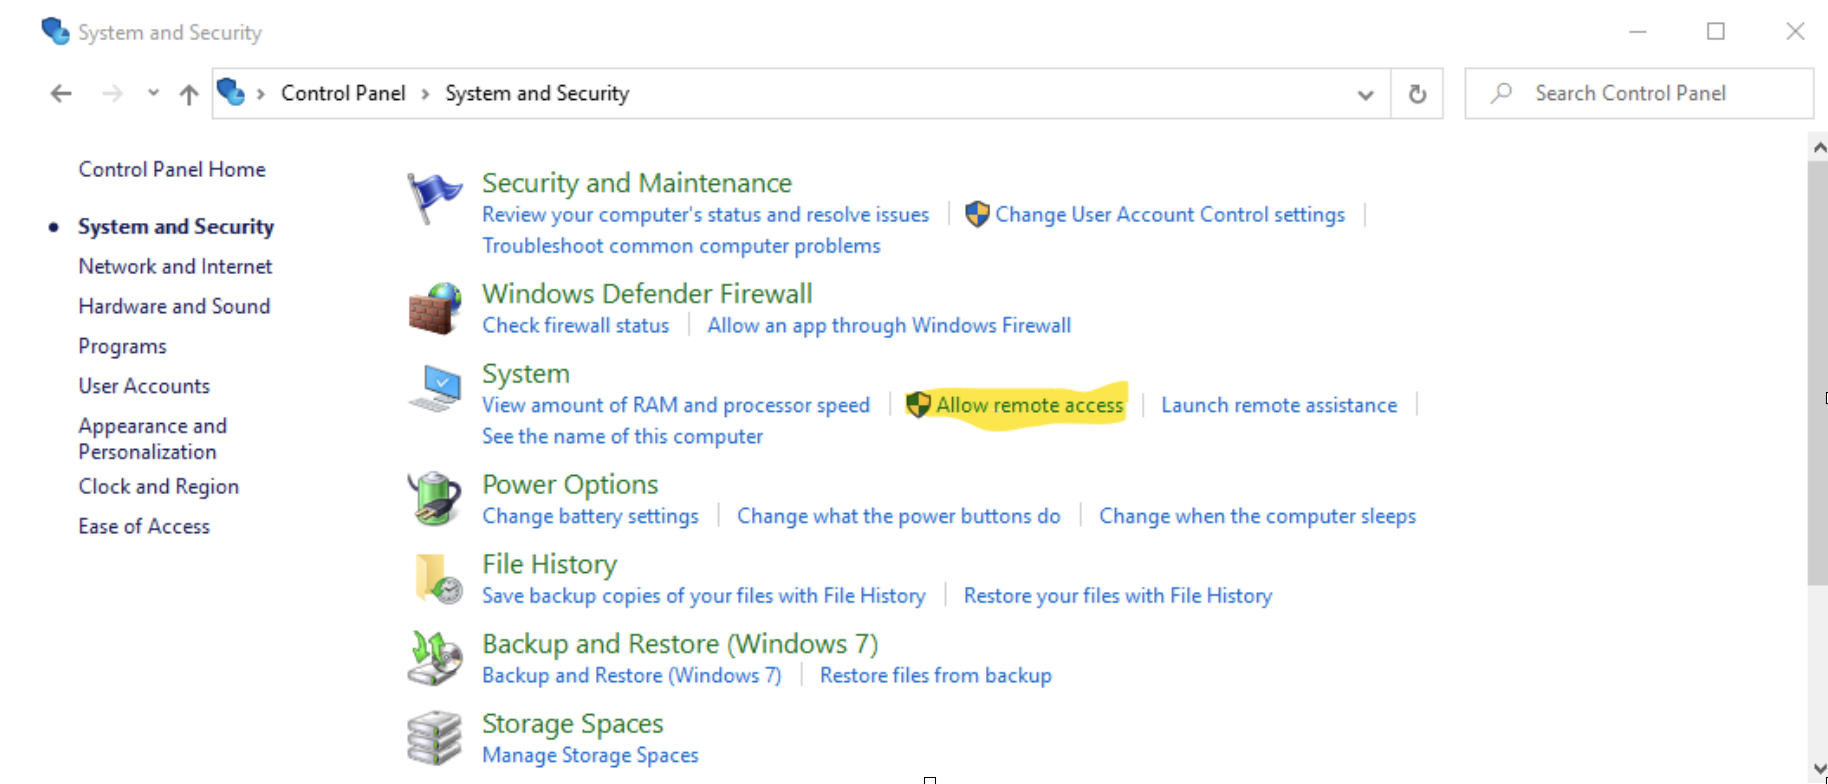
Task: Select System and Security breadcrumb
Action: coord(537,93)
